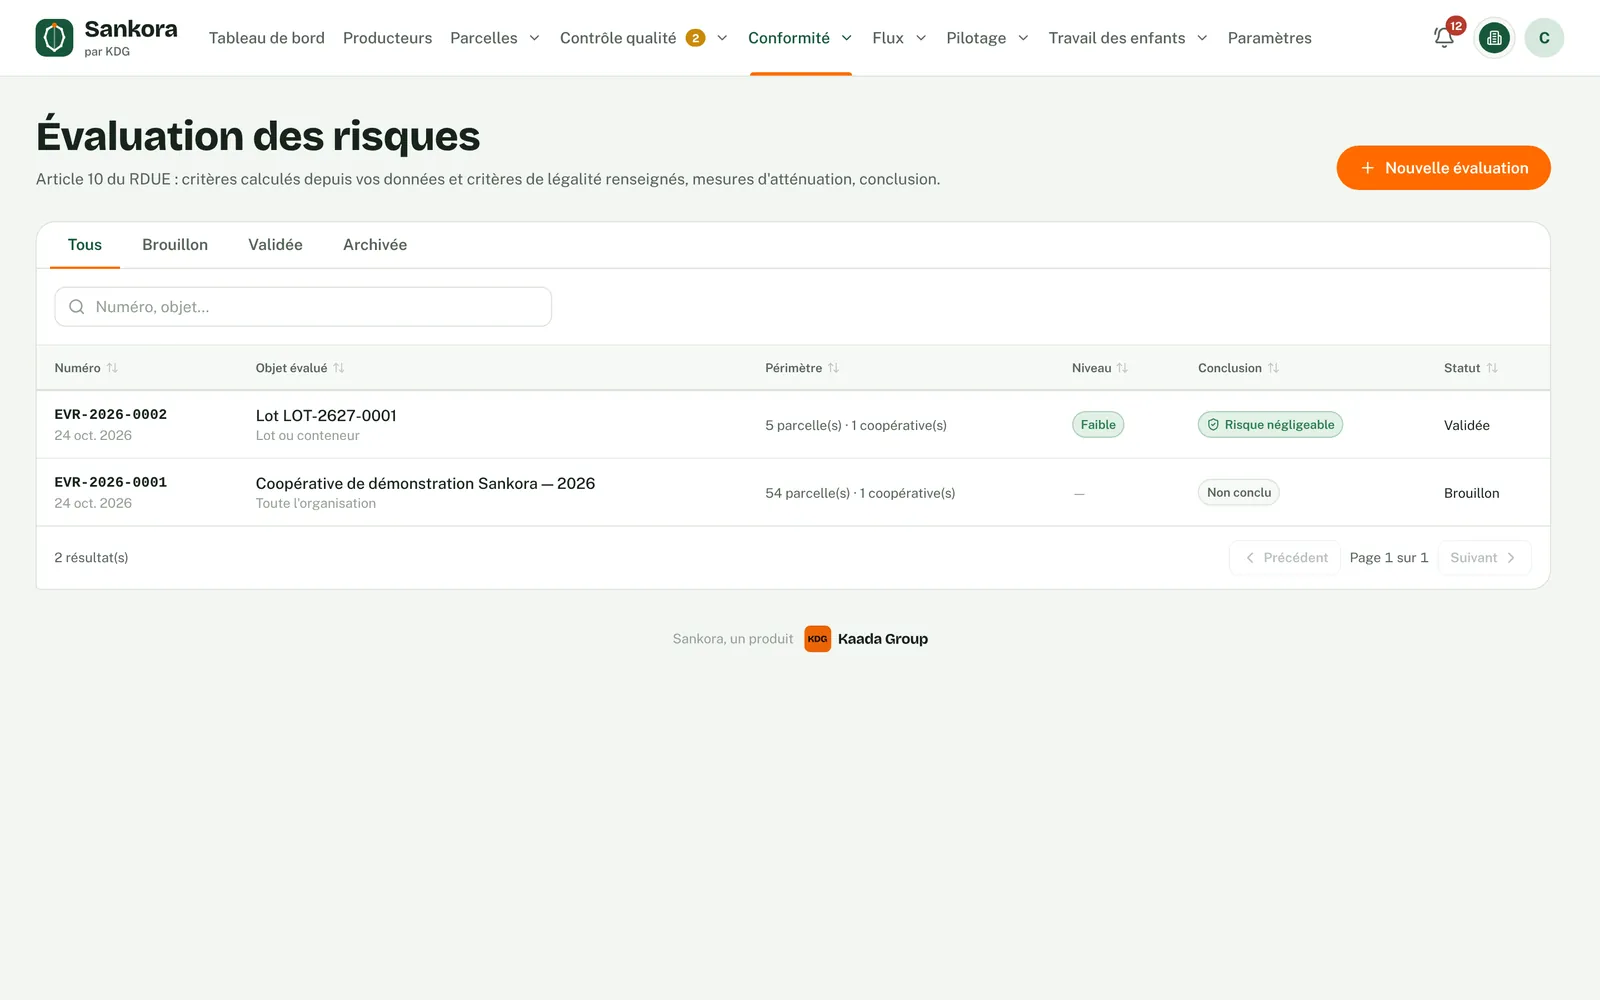This screenshot has width=1600, height=1000.
Task: Click Page 1 sur 1 indicator
Action: [1389, 558]
